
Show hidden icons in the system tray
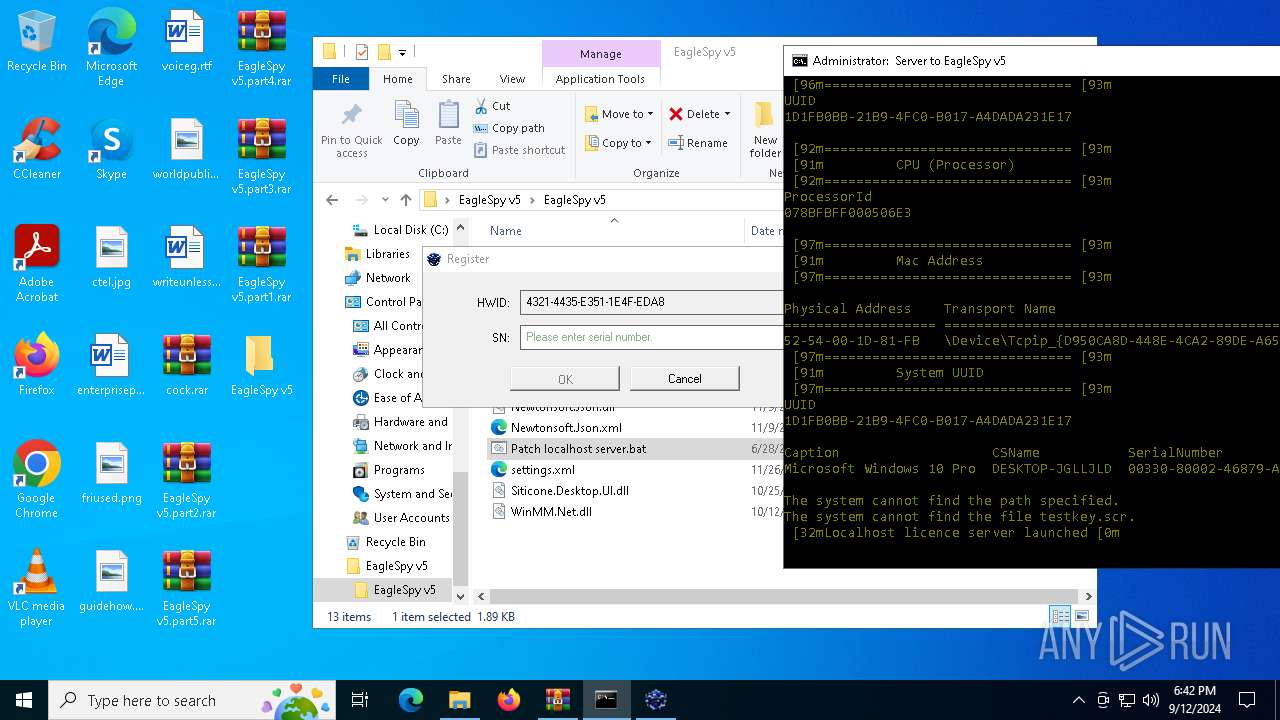[1078, 700]
